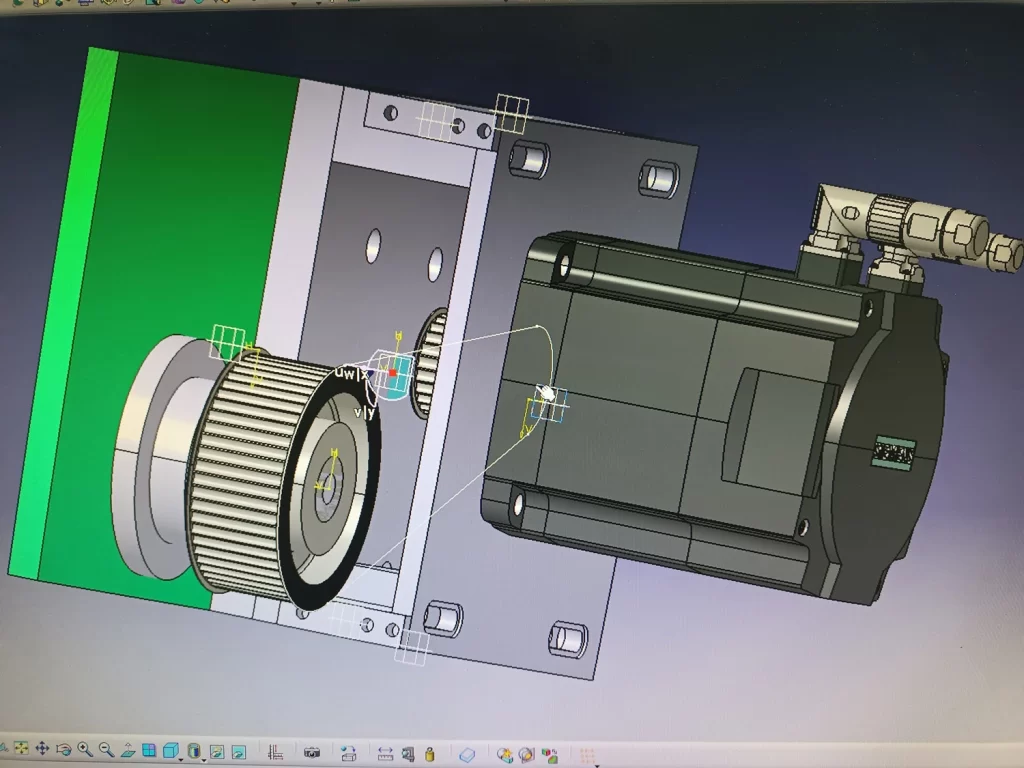This screenshot has height=768, width=1024.
Task: Click the Zoom Out magnifier
Action: (106, 749)
